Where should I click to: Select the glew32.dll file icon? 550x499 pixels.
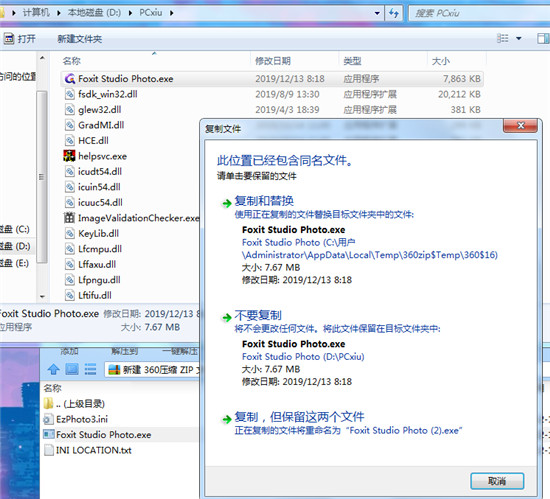(x=69, y=110)
